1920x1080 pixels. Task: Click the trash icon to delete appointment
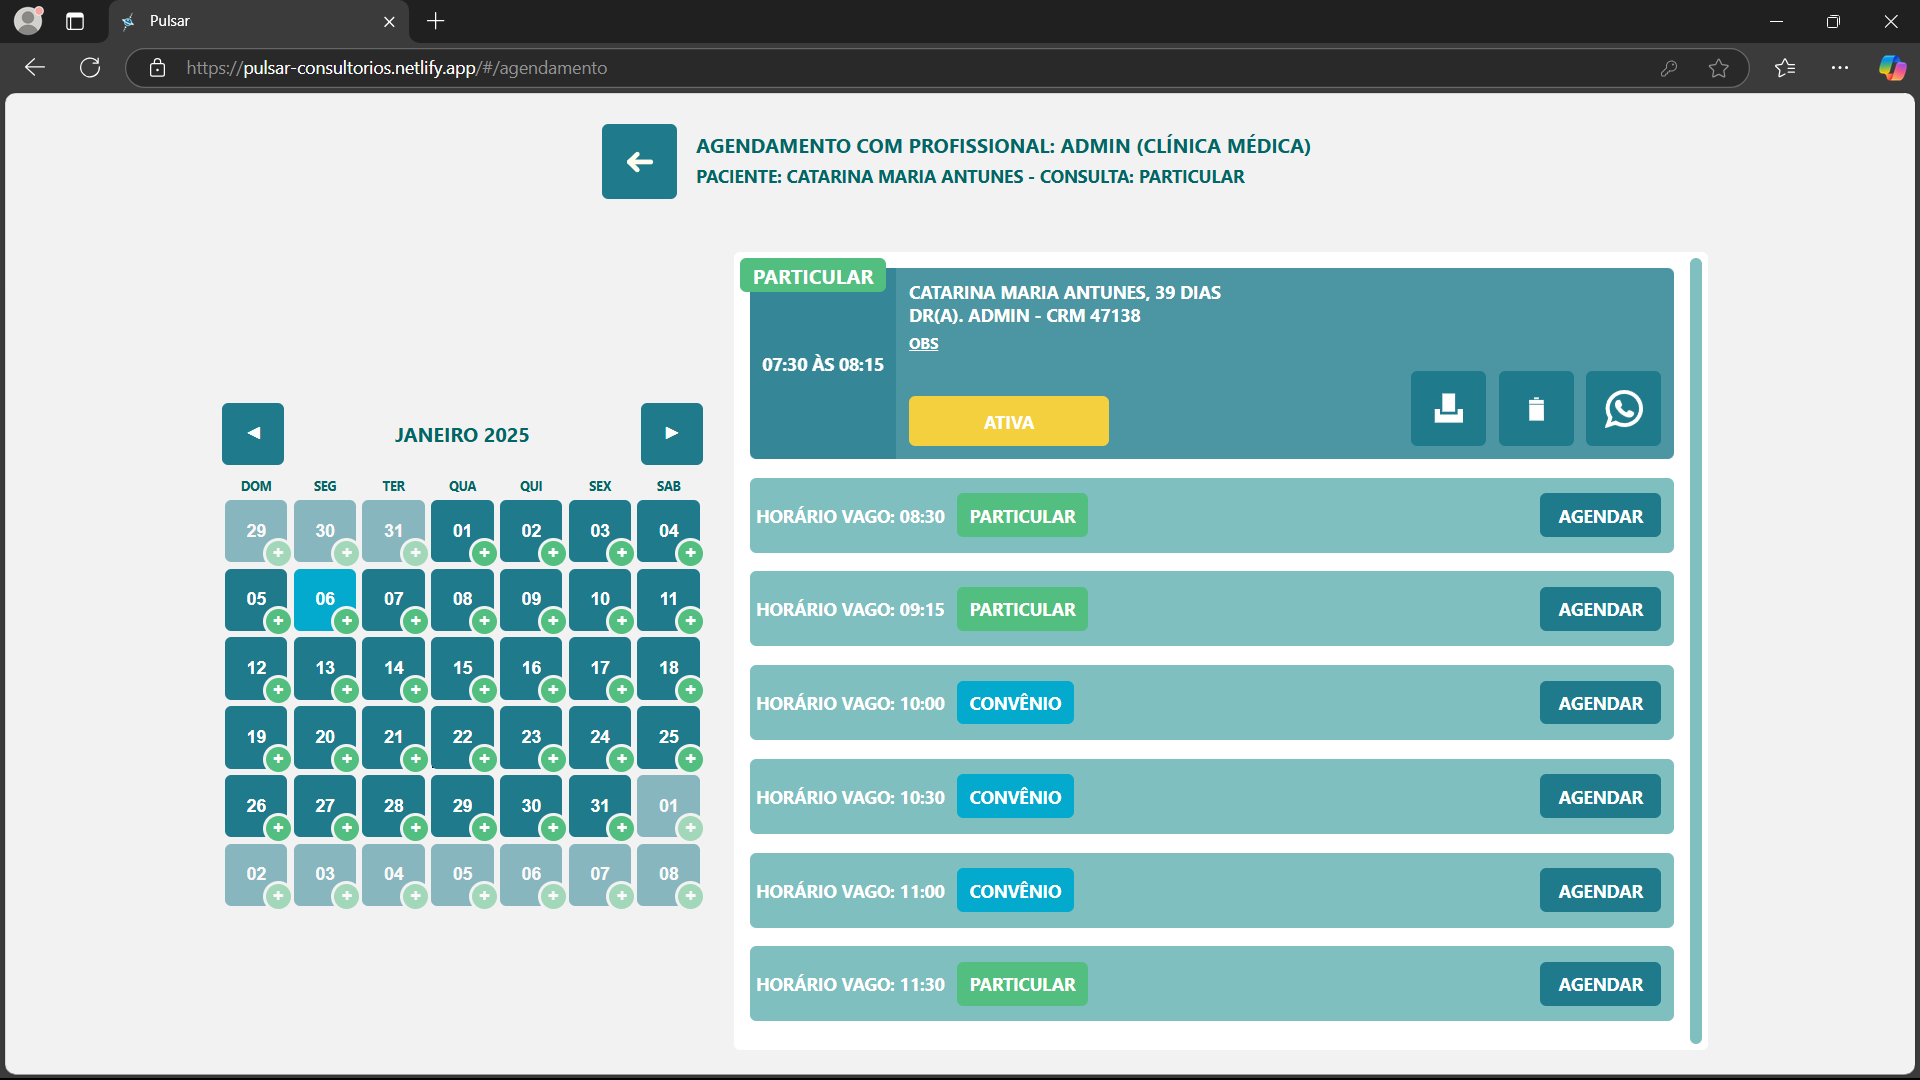pyautogui.click(x=1536, y=408)
